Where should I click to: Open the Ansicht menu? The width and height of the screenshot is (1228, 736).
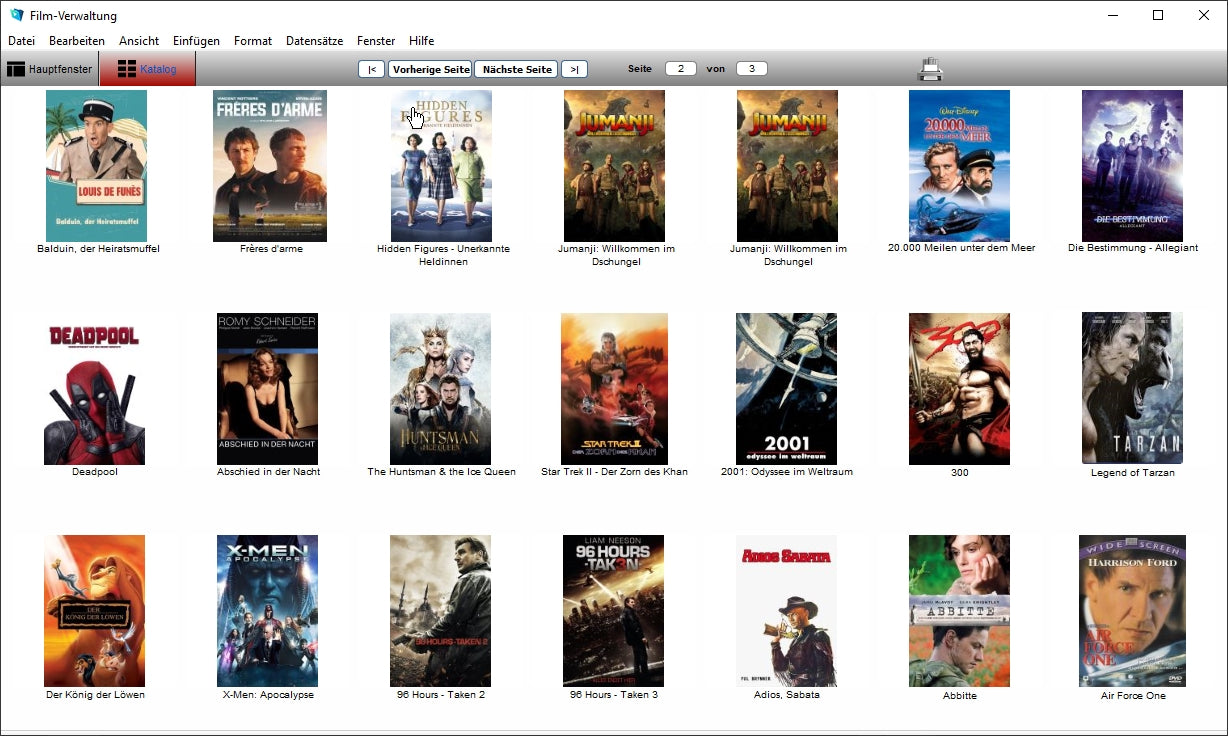139,41
